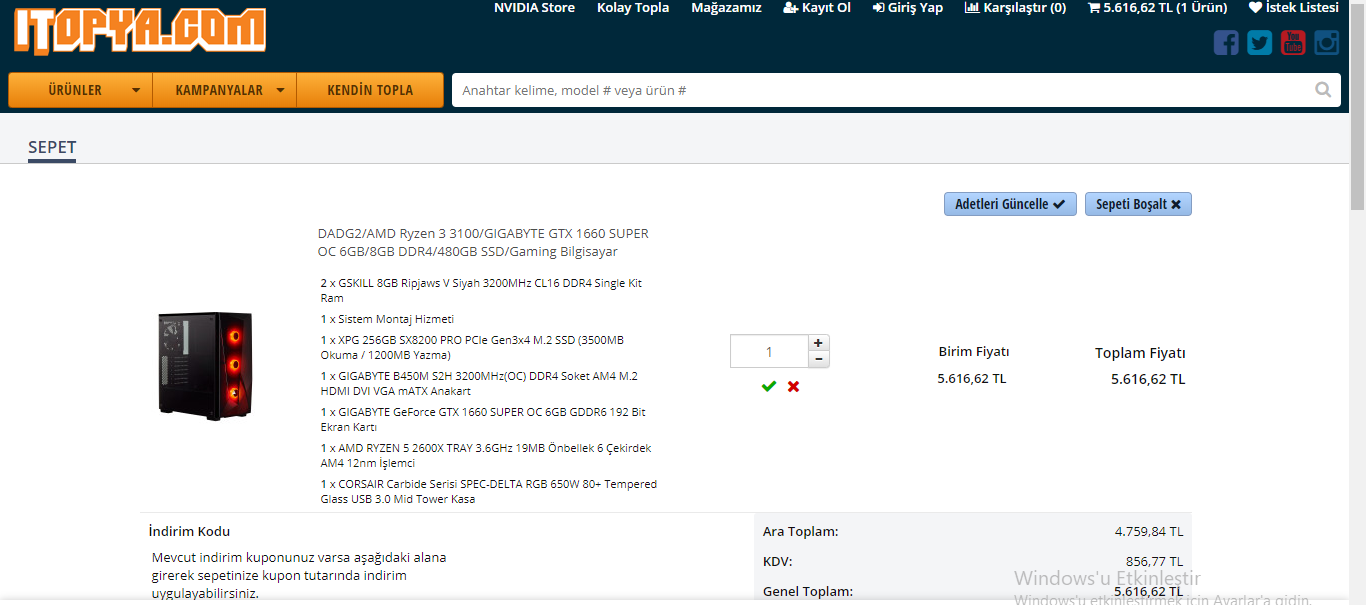Click the İndirim Kodu heading
This screenshot has width=1366, height=605.
(189, 531)
